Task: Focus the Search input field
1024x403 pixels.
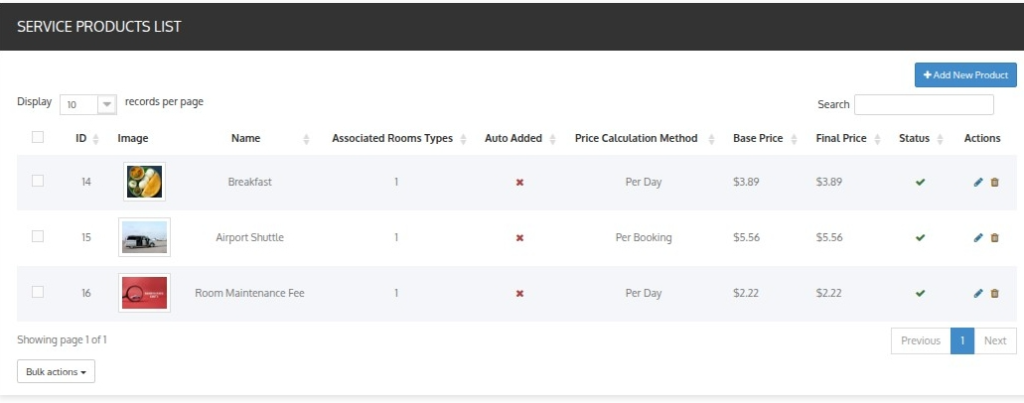Action: point(924,105)
